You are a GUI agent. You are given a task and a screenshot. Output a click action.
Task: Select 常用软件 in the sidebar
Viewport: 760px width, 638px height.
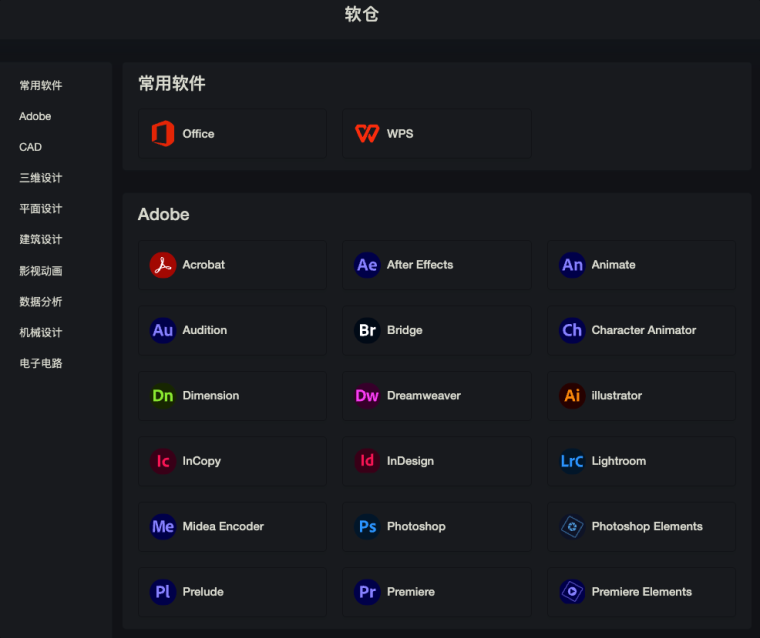[x=41, y=85]
